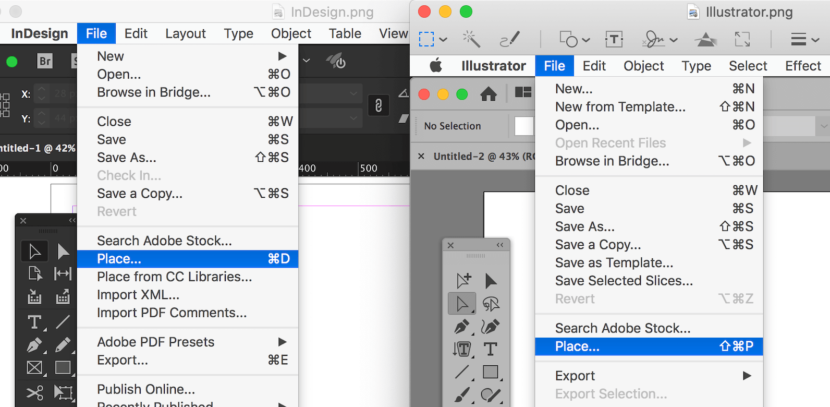Select Illustrator's Rectangle tool

point(490,372)
